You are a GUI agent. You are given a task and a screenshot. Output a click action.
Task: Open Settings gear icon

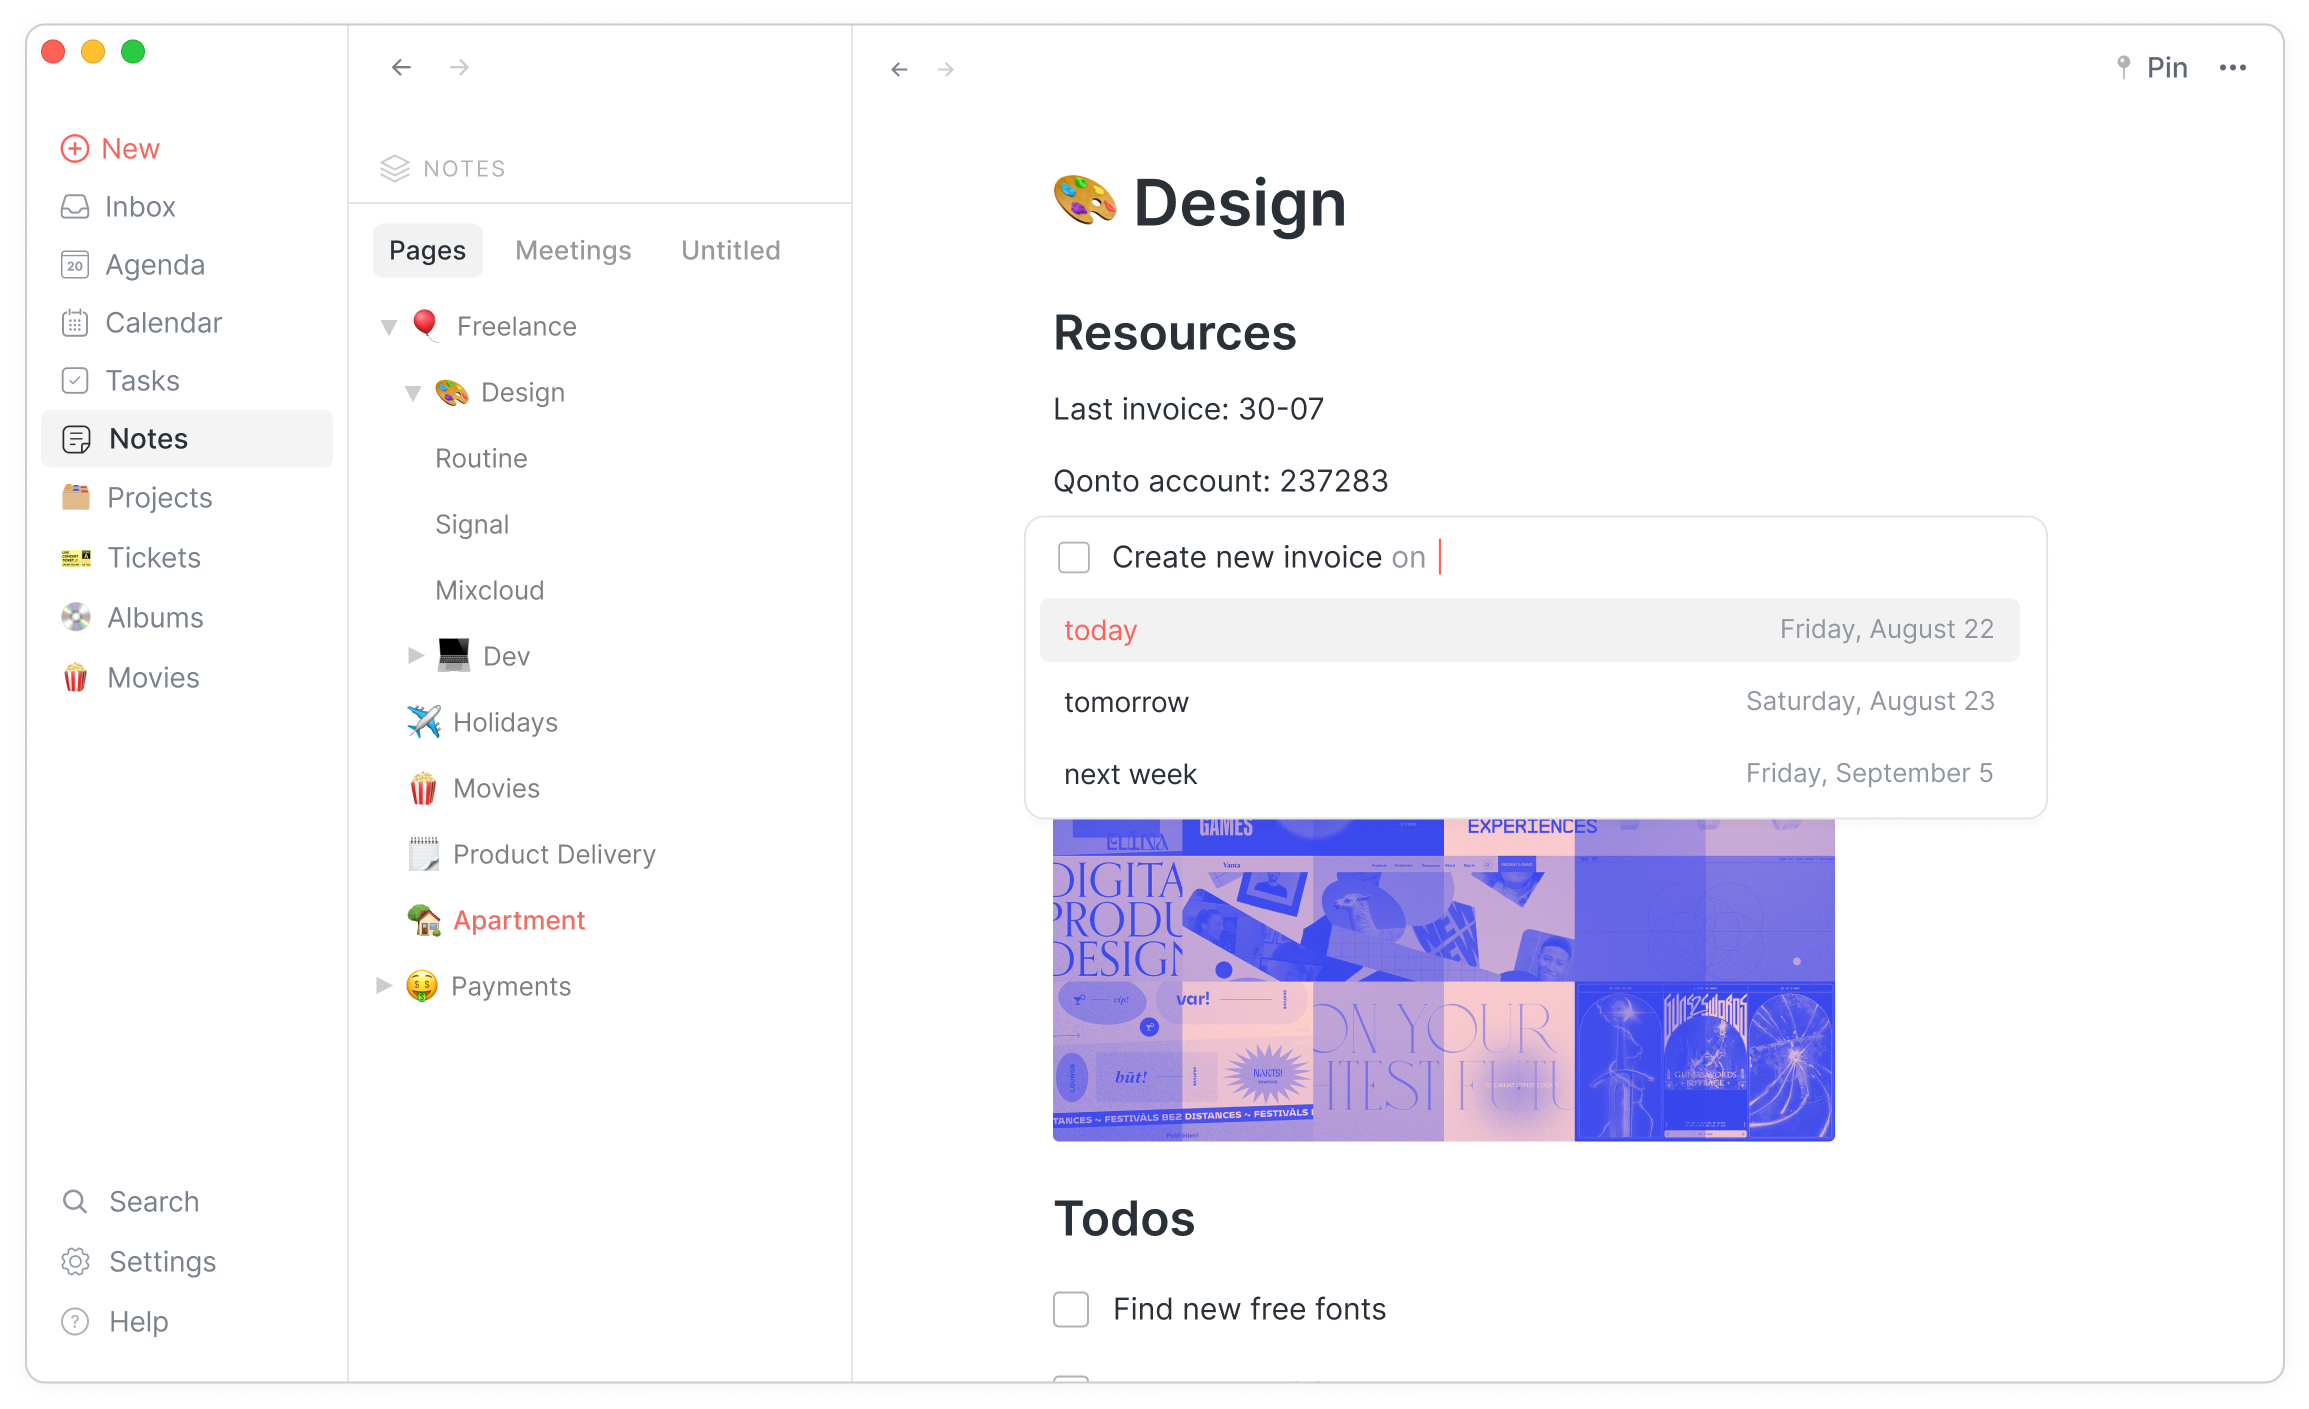[x=75, y=1261]
